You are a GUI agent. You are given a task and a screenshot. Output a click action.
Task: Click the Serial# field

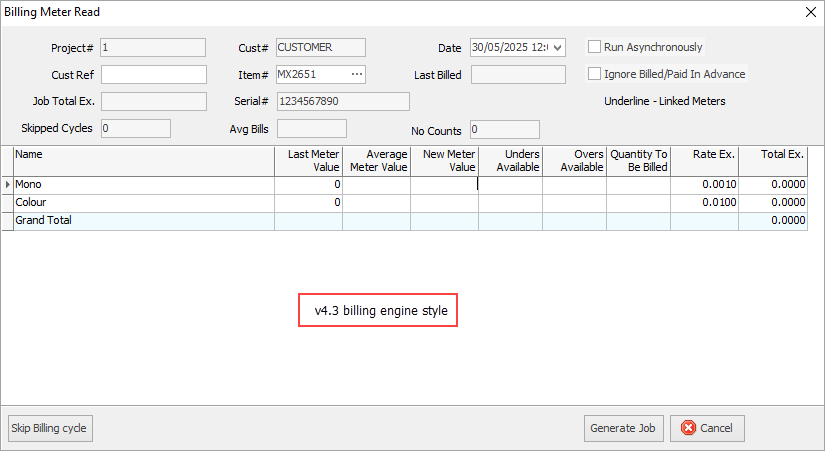point(343,102)
